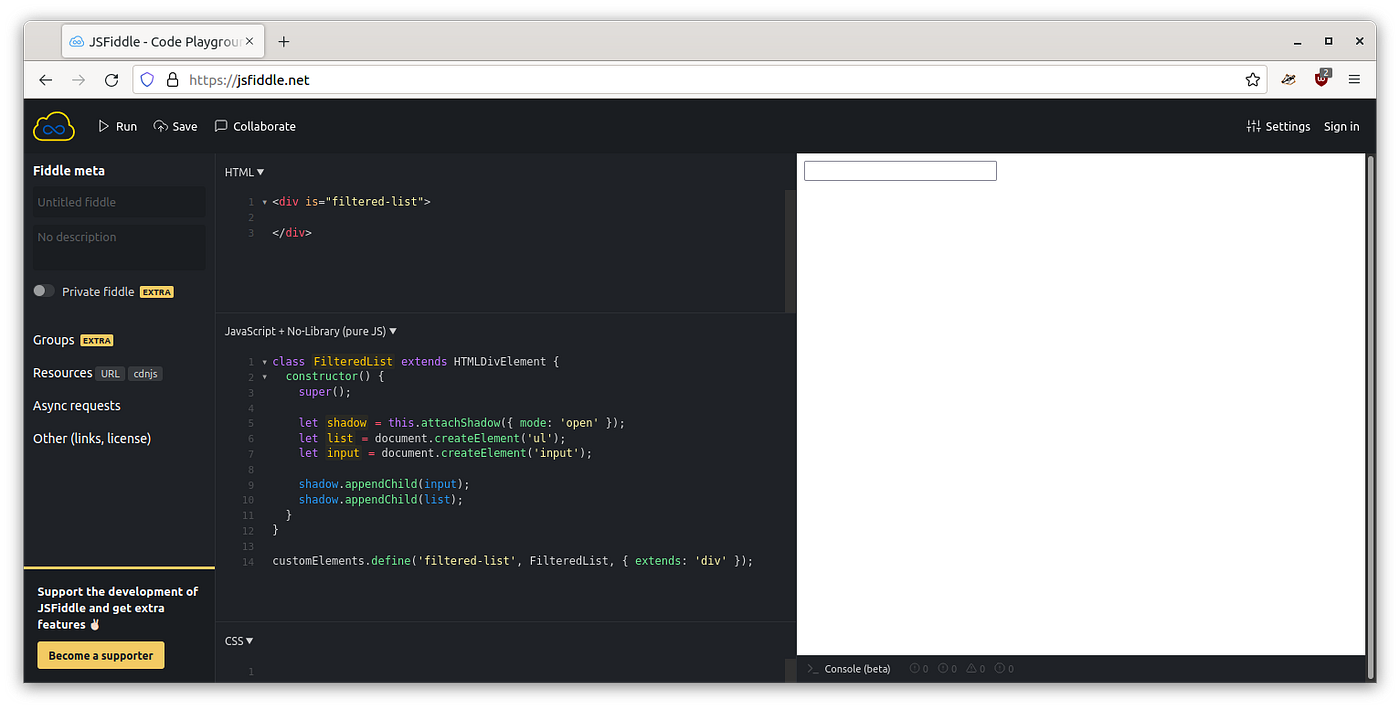The image size is (1400, 709).
Task: Click the JSFiddle cloud logo
Action: (x=54, y=126)
